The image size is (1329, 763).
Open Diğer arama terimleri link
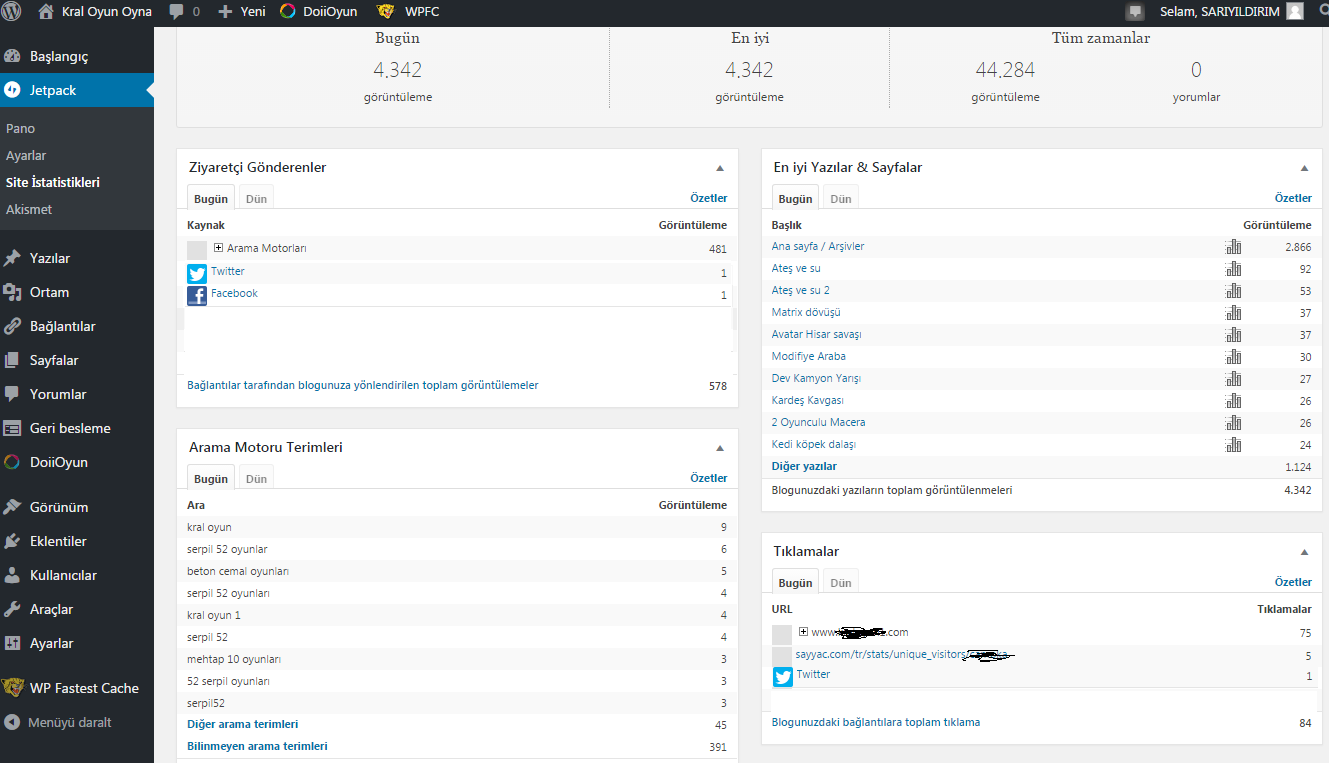pos(242,724)
